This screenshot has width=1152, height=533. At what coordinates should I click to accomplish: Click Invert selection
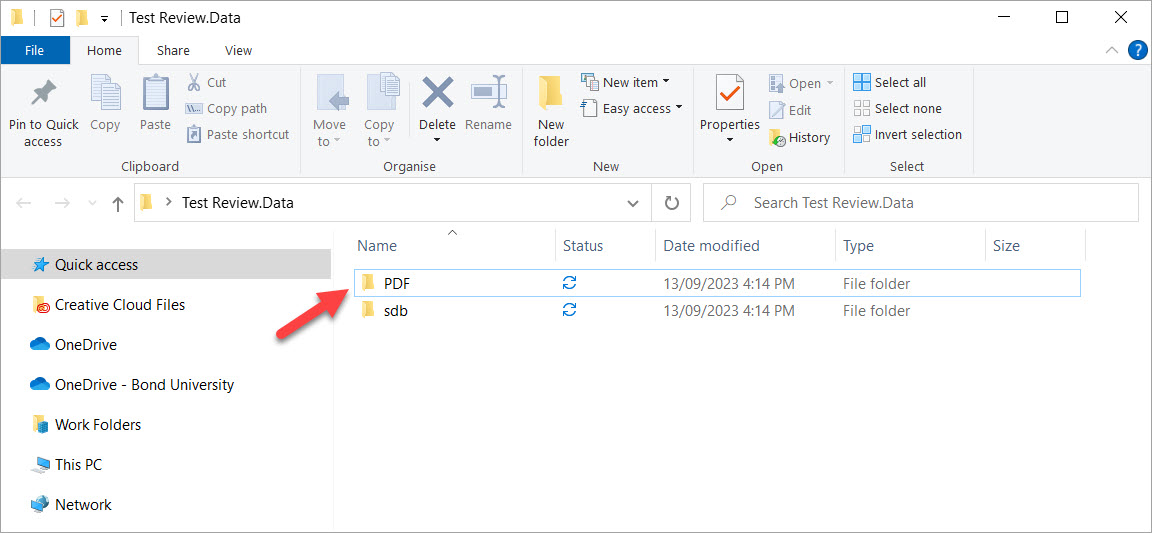coord(907,135)
